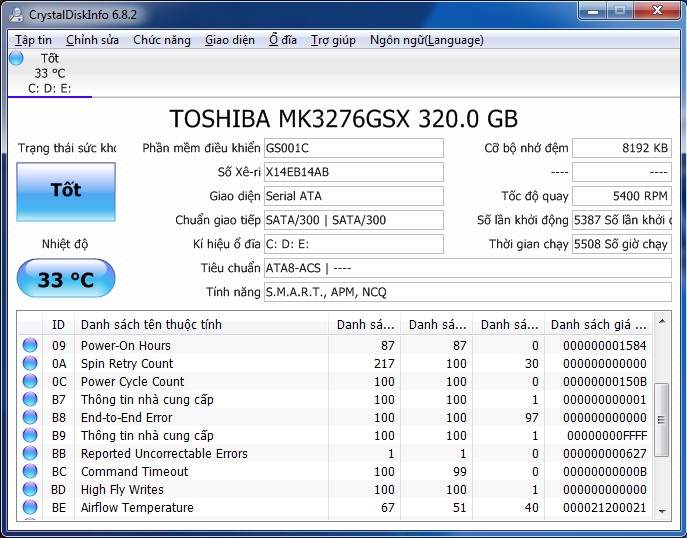Viewport: 687px width, 538px height.
Task: Select the Airflow Temperature attribute row
Action: pyautogui.click(x=335, y=507)
